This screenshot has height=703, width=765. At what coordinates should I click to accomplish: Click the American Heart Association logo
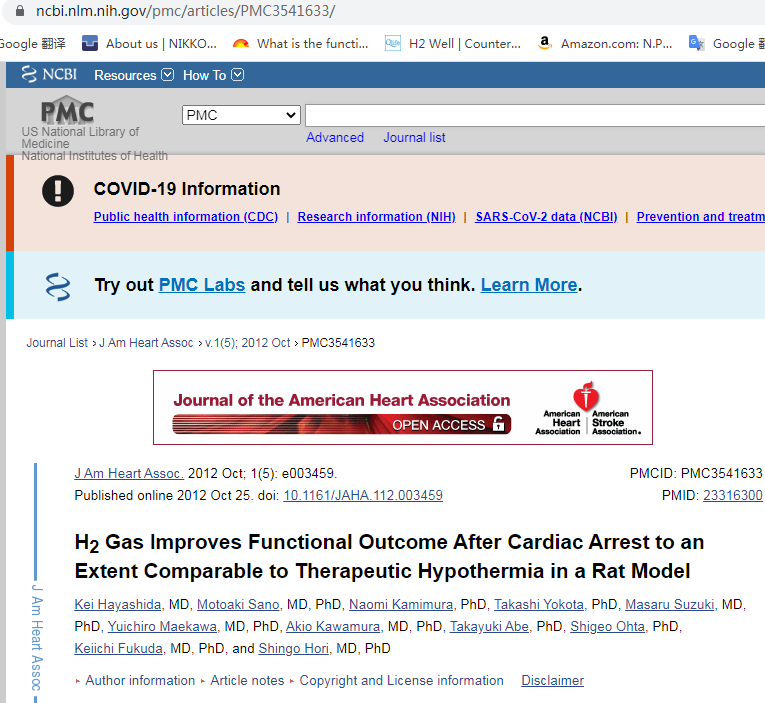588,408
